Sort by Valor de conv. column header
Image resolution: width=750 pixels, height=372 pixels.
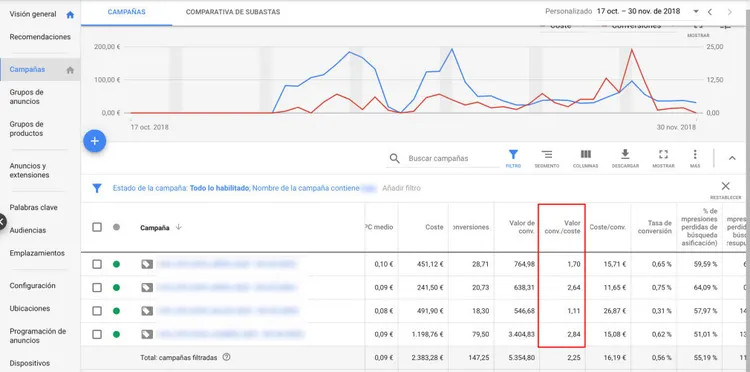[522, 227]
